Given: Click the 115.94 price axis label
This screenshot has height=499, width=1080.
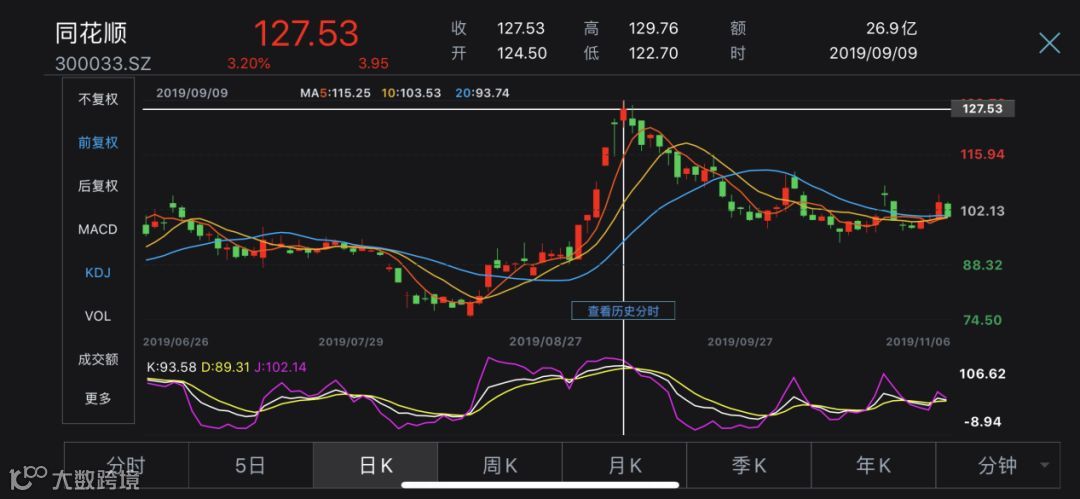Looking at the screenshot, I should [x=982, y=154].
